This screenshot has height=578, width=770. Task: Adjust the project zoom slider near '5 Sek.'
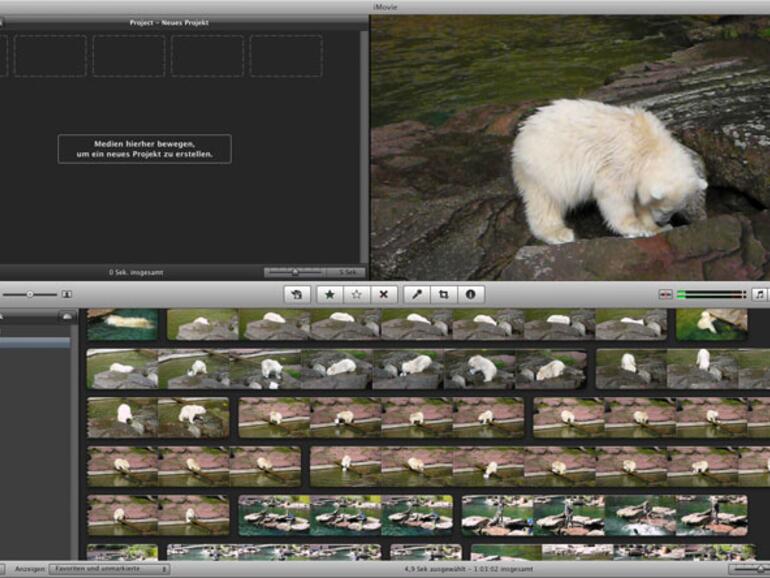tap(295, 272)
